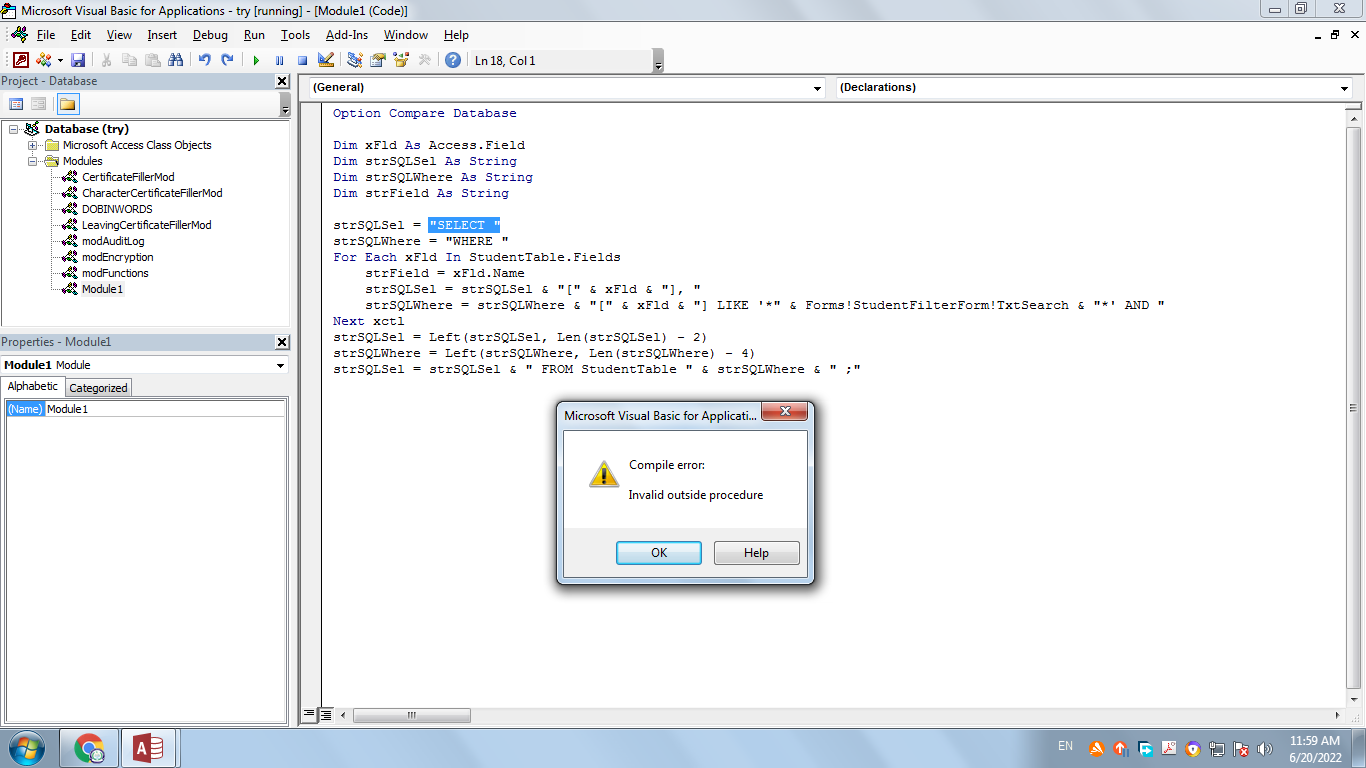Toggle Design Mode icon in toolbar
Image resolution: width=1366 pixels, height=768 pixels.
coord(325,60)
